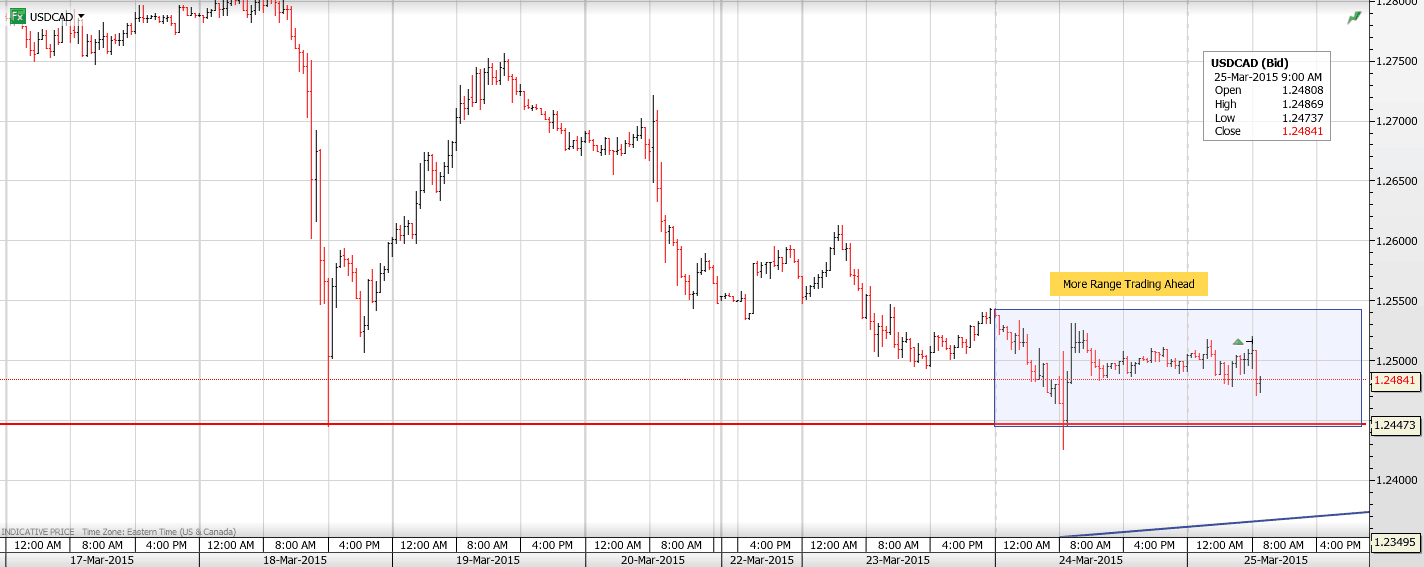Select the blue diagonal trendline at bottom right
This screenshot has height=567, width=1424.
pos(1250,522)
